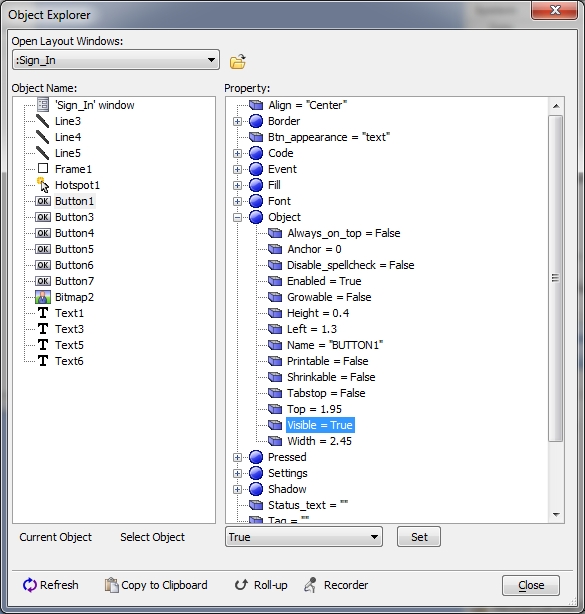Click the OK icon next to Button3
The image size is (585, 614).
(43, 217)
